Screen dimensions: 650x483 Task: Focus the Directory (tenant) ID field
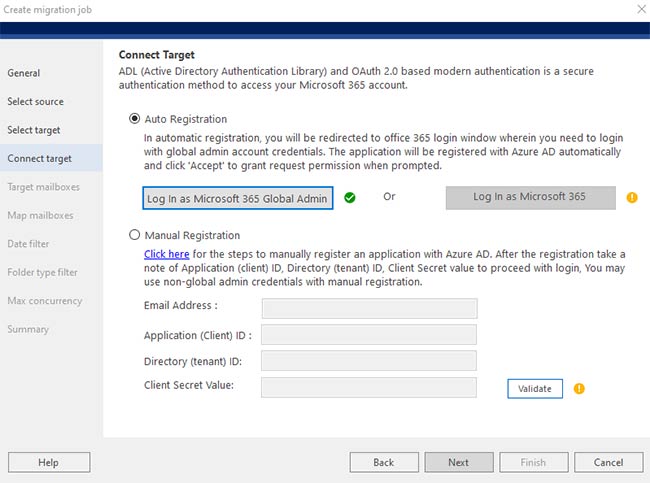[369, 361]
